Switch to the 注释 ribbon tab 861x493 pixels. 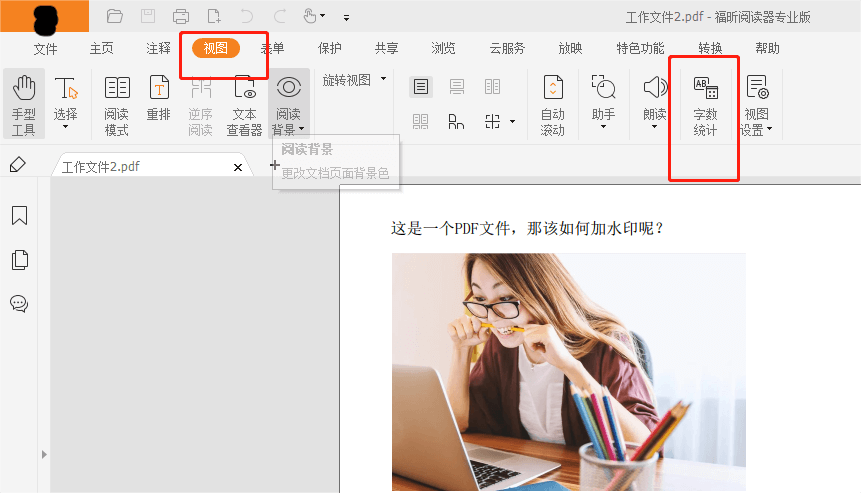(x=158, y=48)
